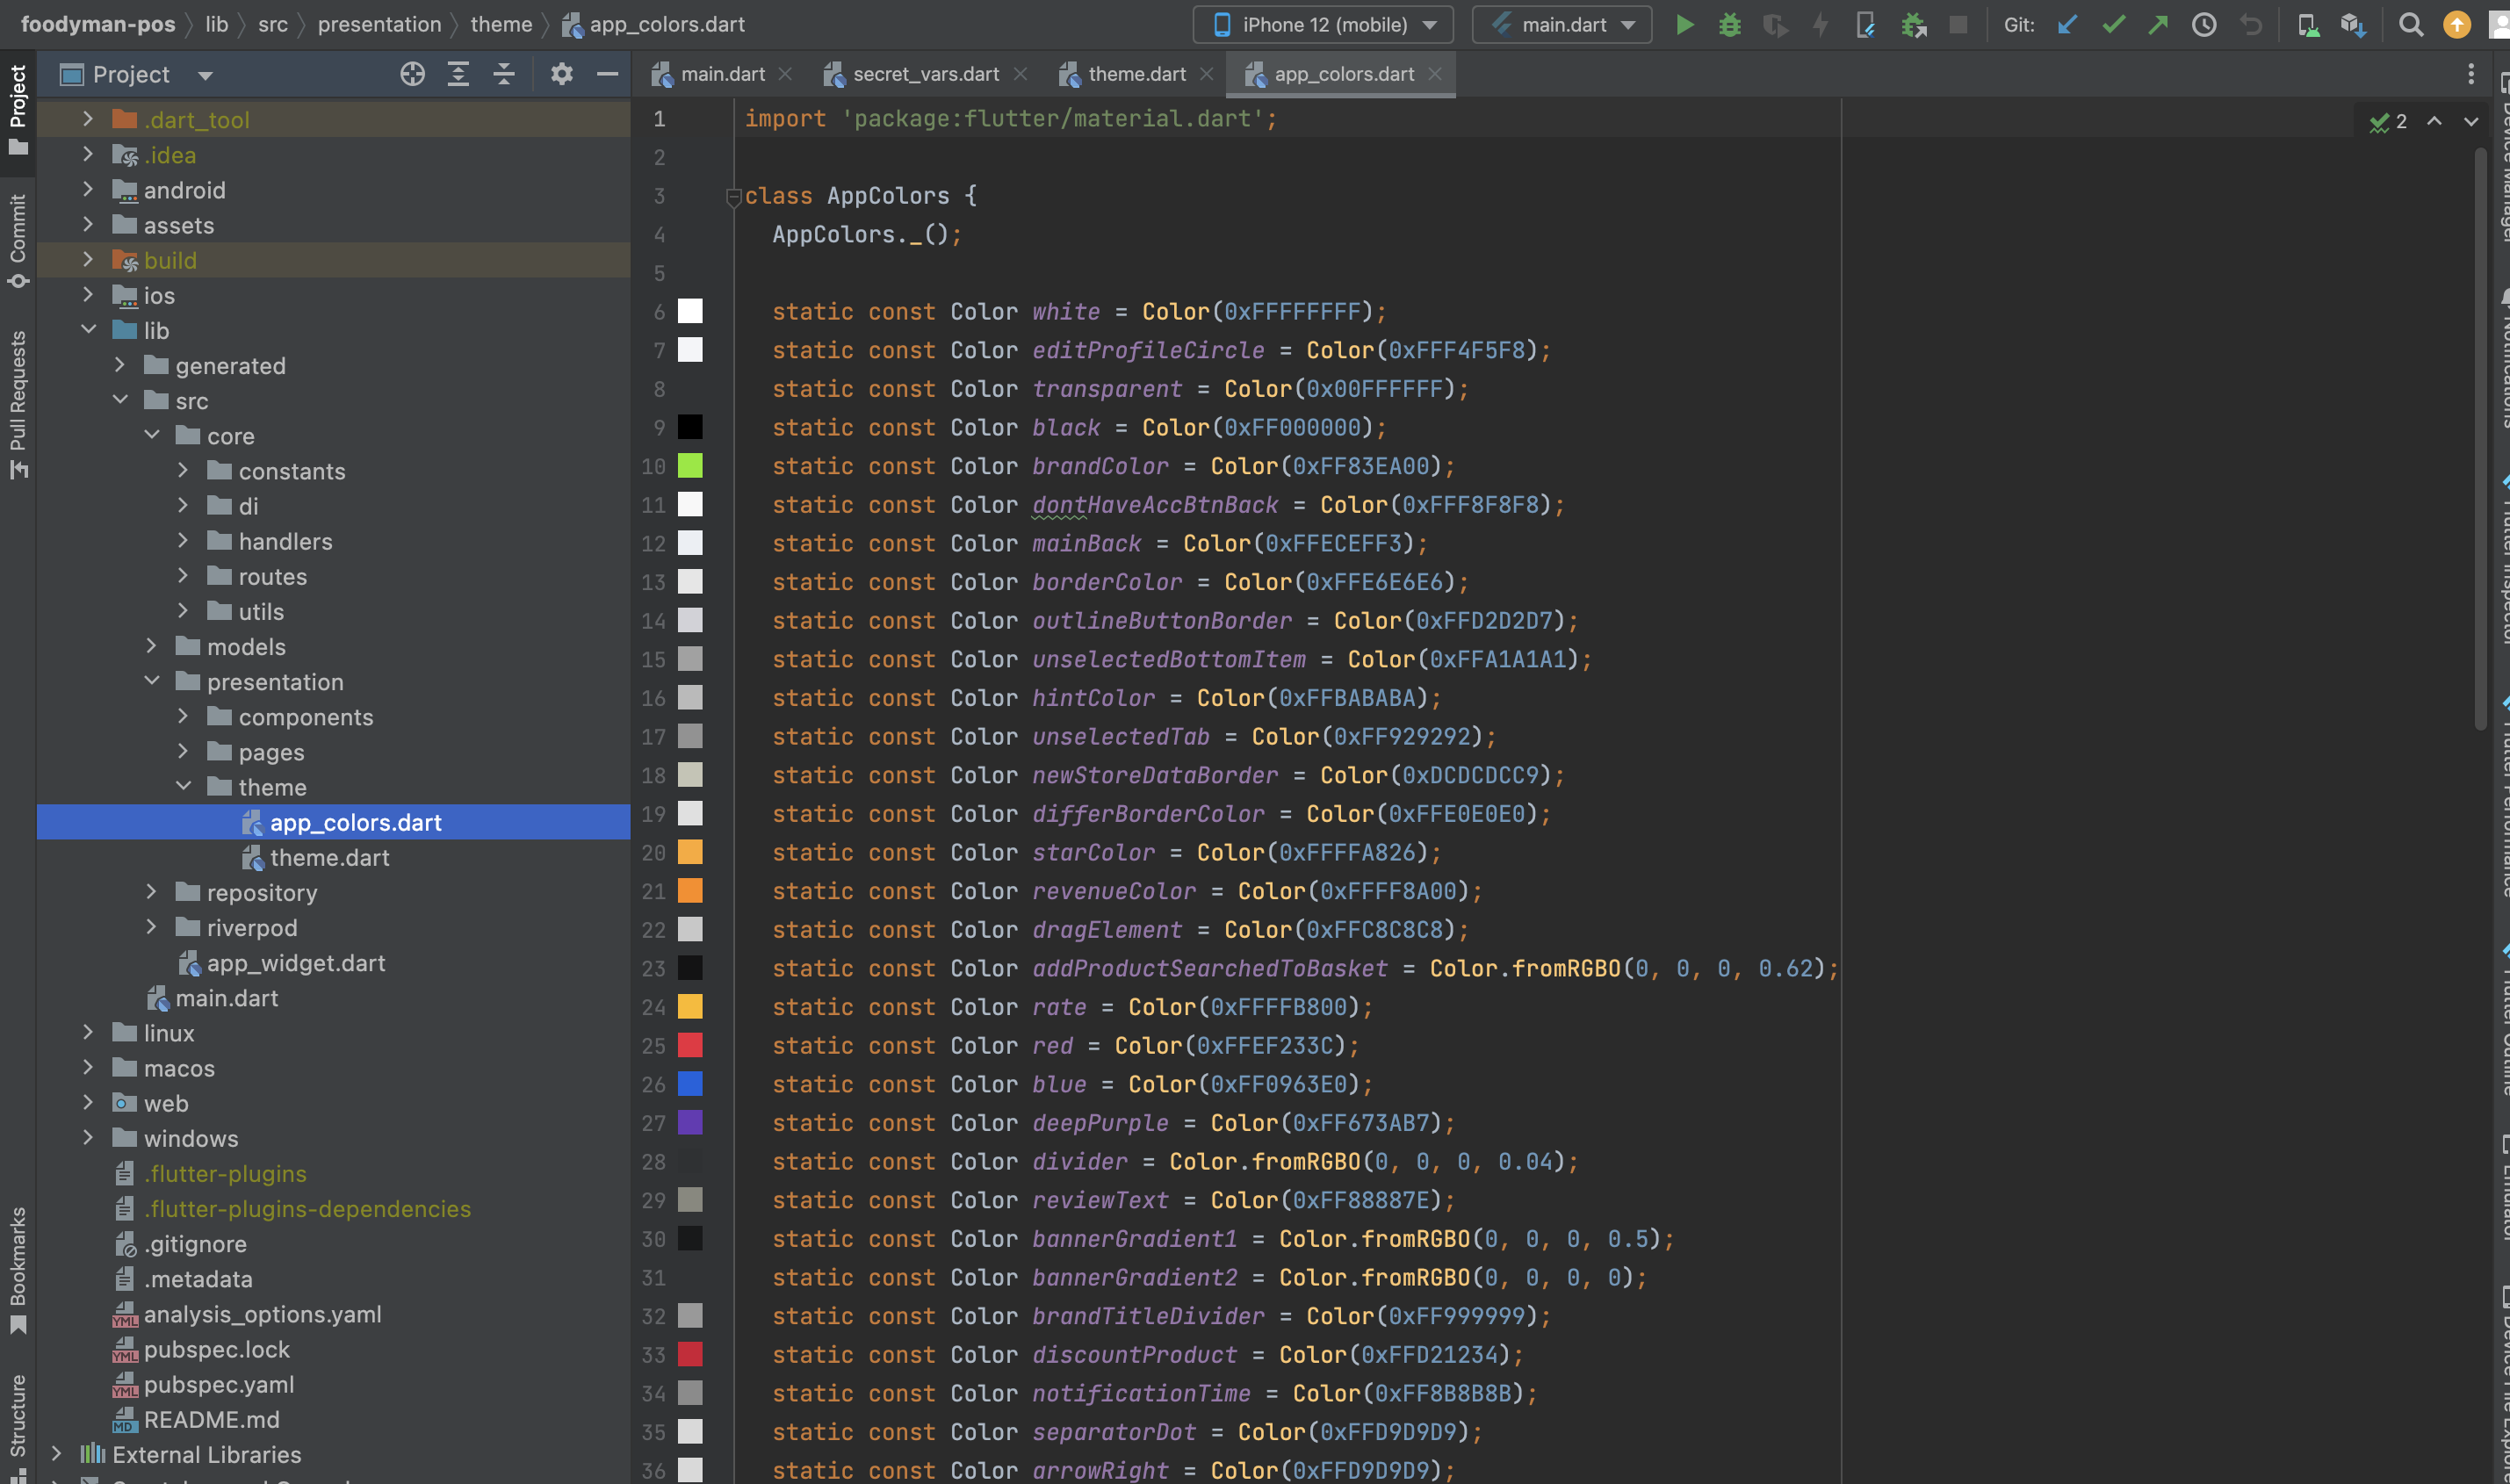
Task: Expand External Libraries node
Action: [x=57, y=1453]
